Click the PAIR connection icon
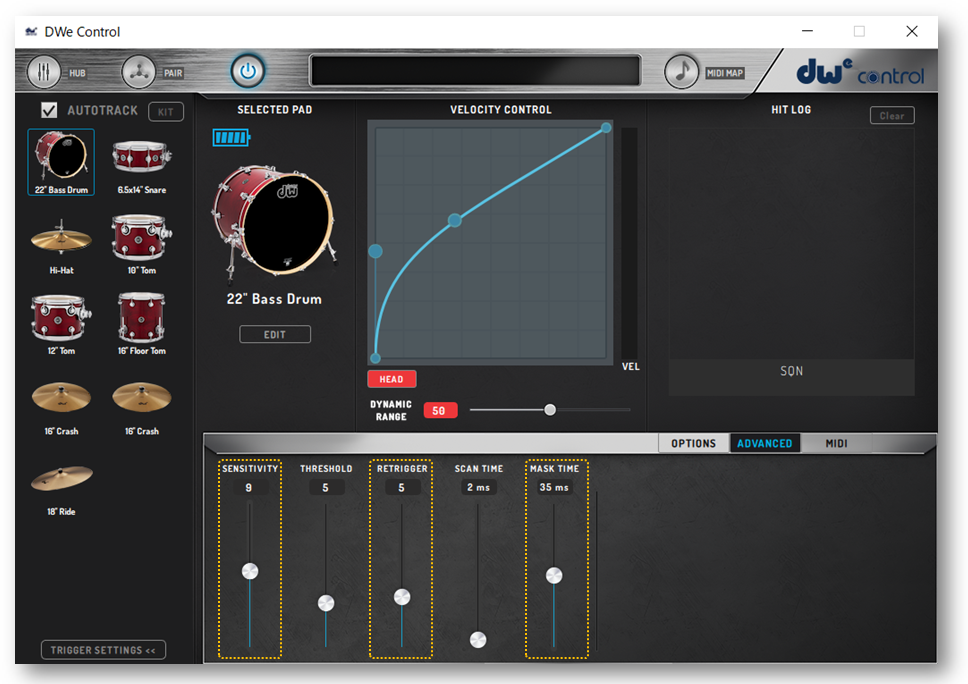968x684 pixels. pos(138,72)
